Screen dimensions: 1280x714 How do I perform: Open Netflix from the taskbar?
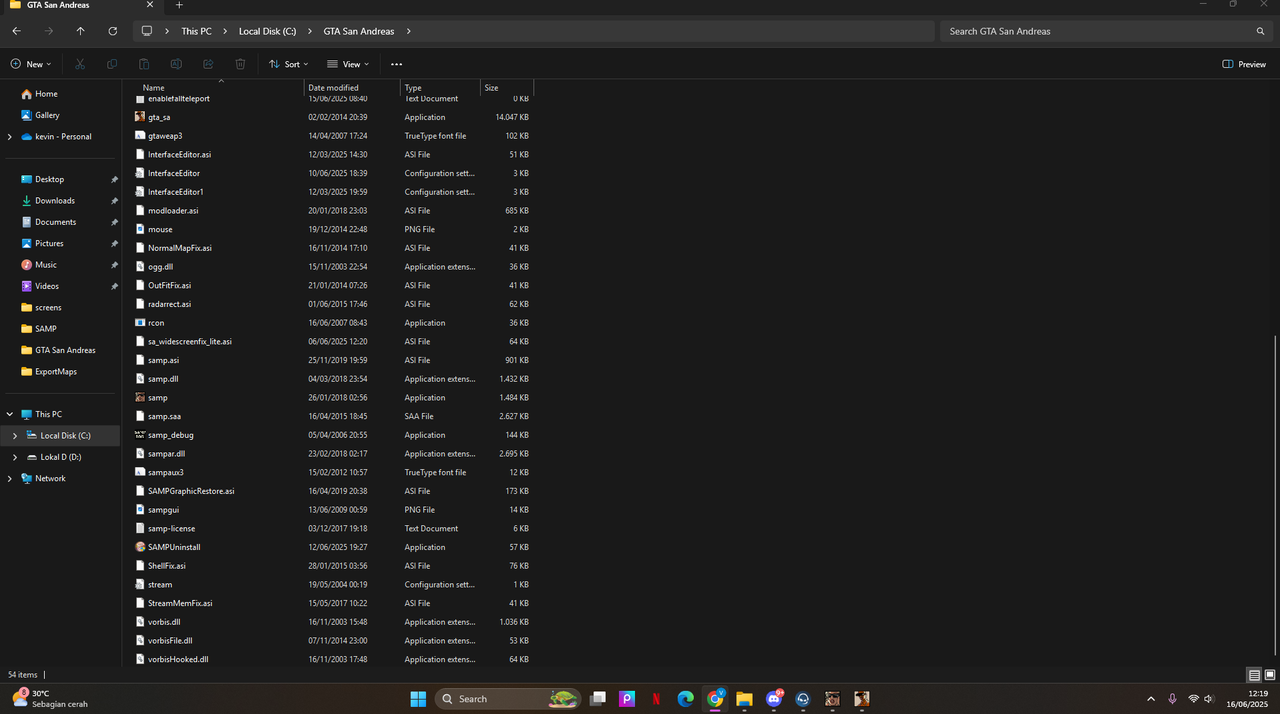tap(656, 699)
